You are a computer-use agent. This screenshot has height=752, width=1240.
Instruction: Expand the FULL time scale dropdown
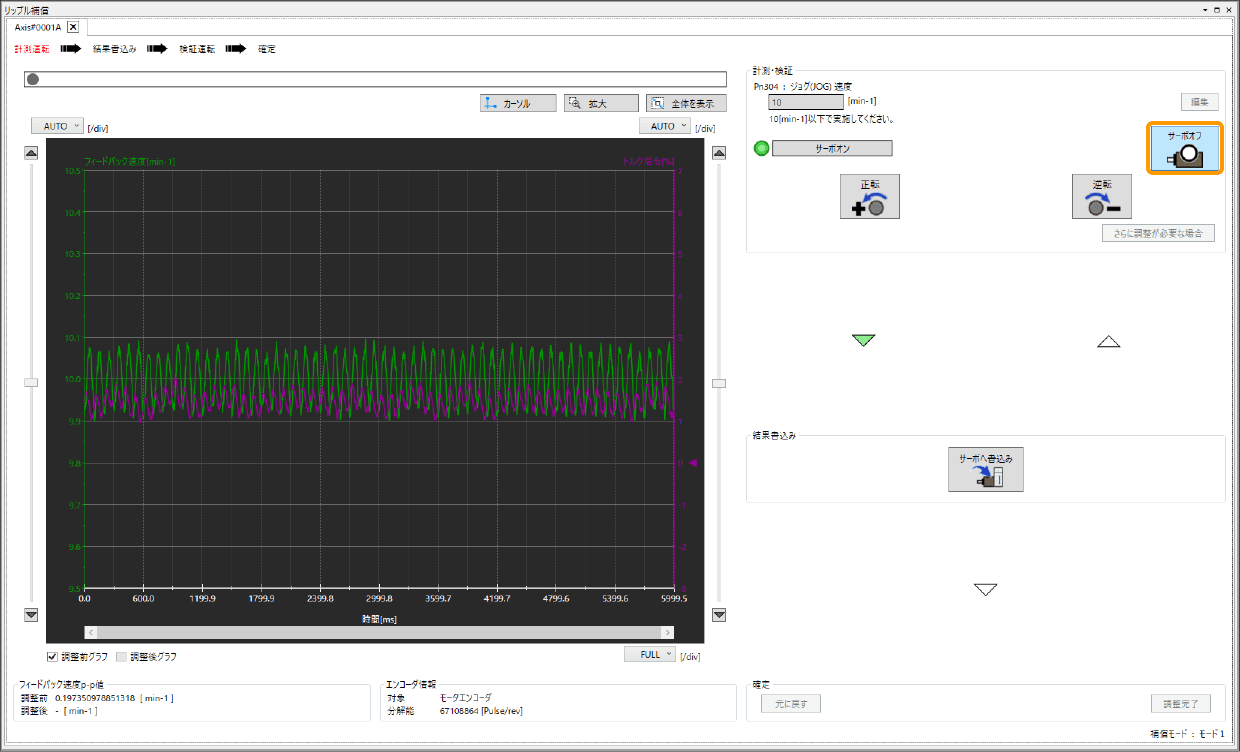coord(649,654)
